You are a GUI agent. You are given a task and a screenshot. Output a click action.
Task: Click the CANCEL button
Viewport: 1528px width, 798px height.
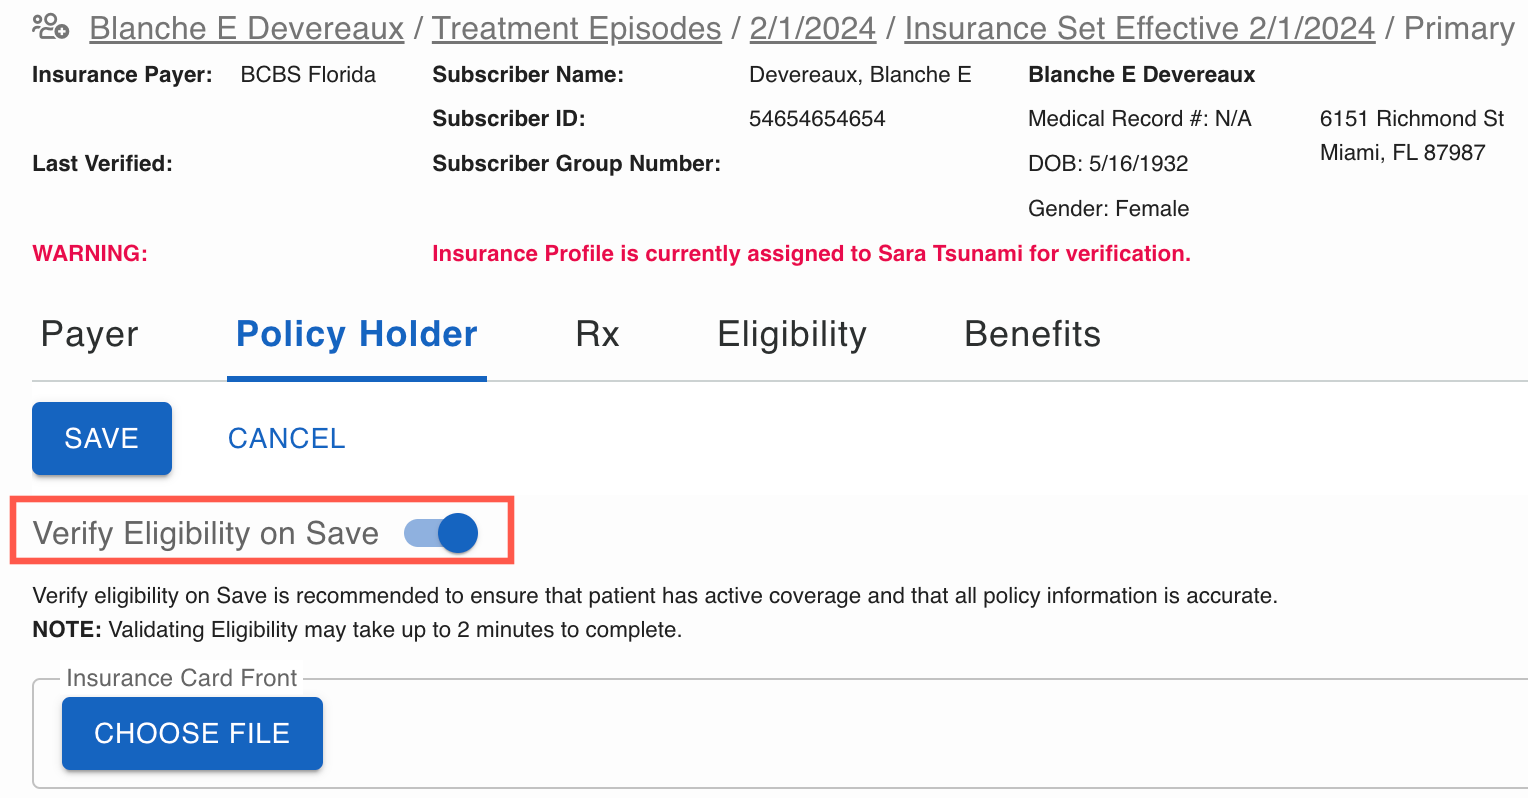tap(287, 438)
